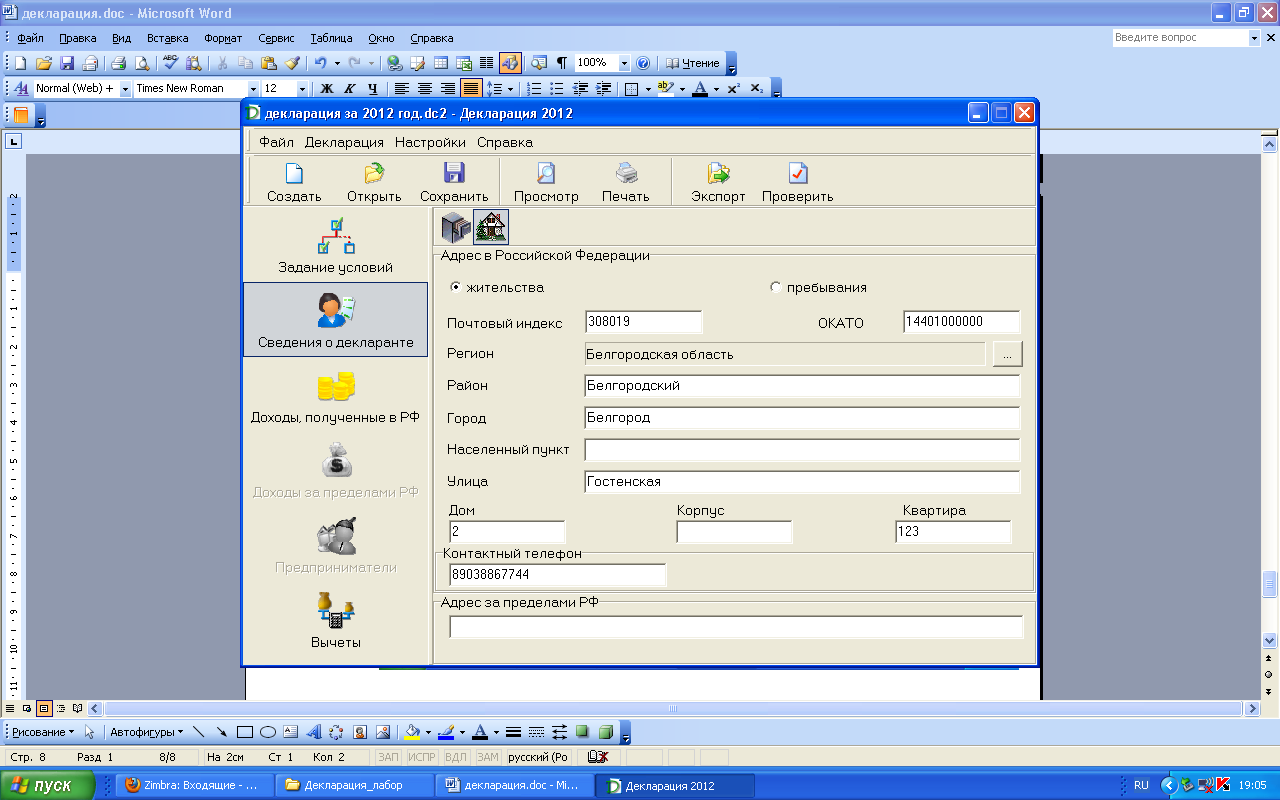Insert WordArt from Drawing toolbar
Viewport: 1280px width, 800px height.
[x=313, y=732]
